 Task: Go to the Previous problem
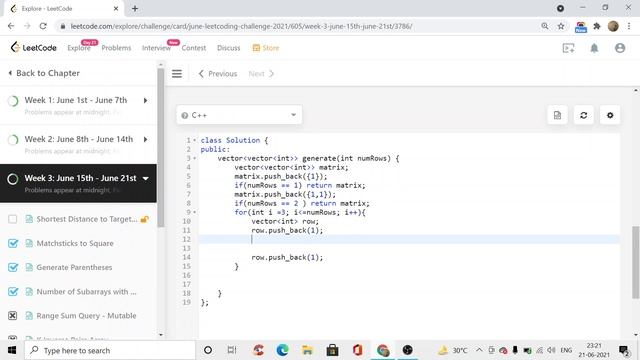[218, 74]
